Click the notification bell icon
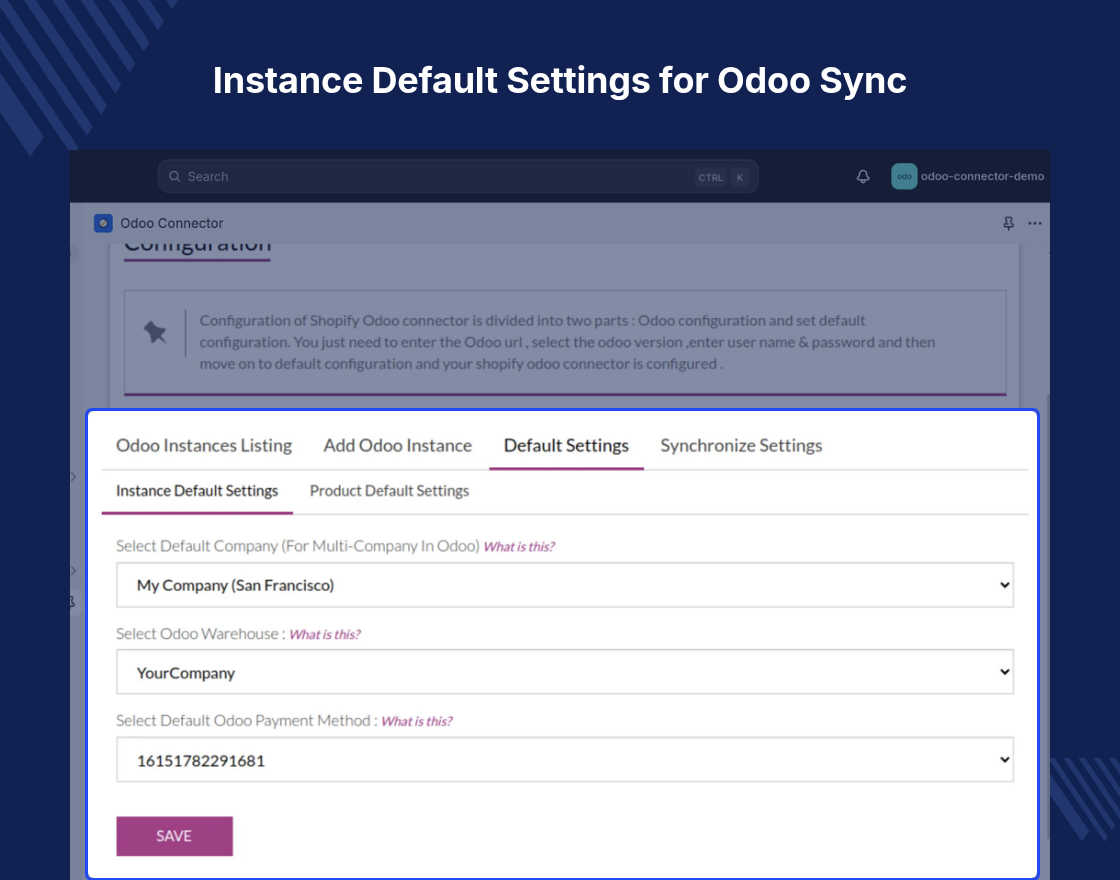The image size is (1120, 880). [863, 176]
